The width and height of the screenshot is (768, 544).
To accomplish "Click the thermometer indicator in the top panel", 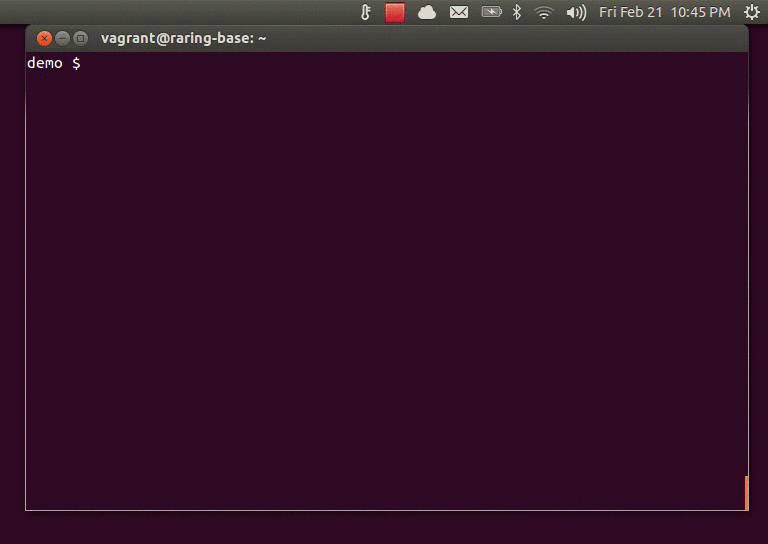I will click(x=365, y=12).
